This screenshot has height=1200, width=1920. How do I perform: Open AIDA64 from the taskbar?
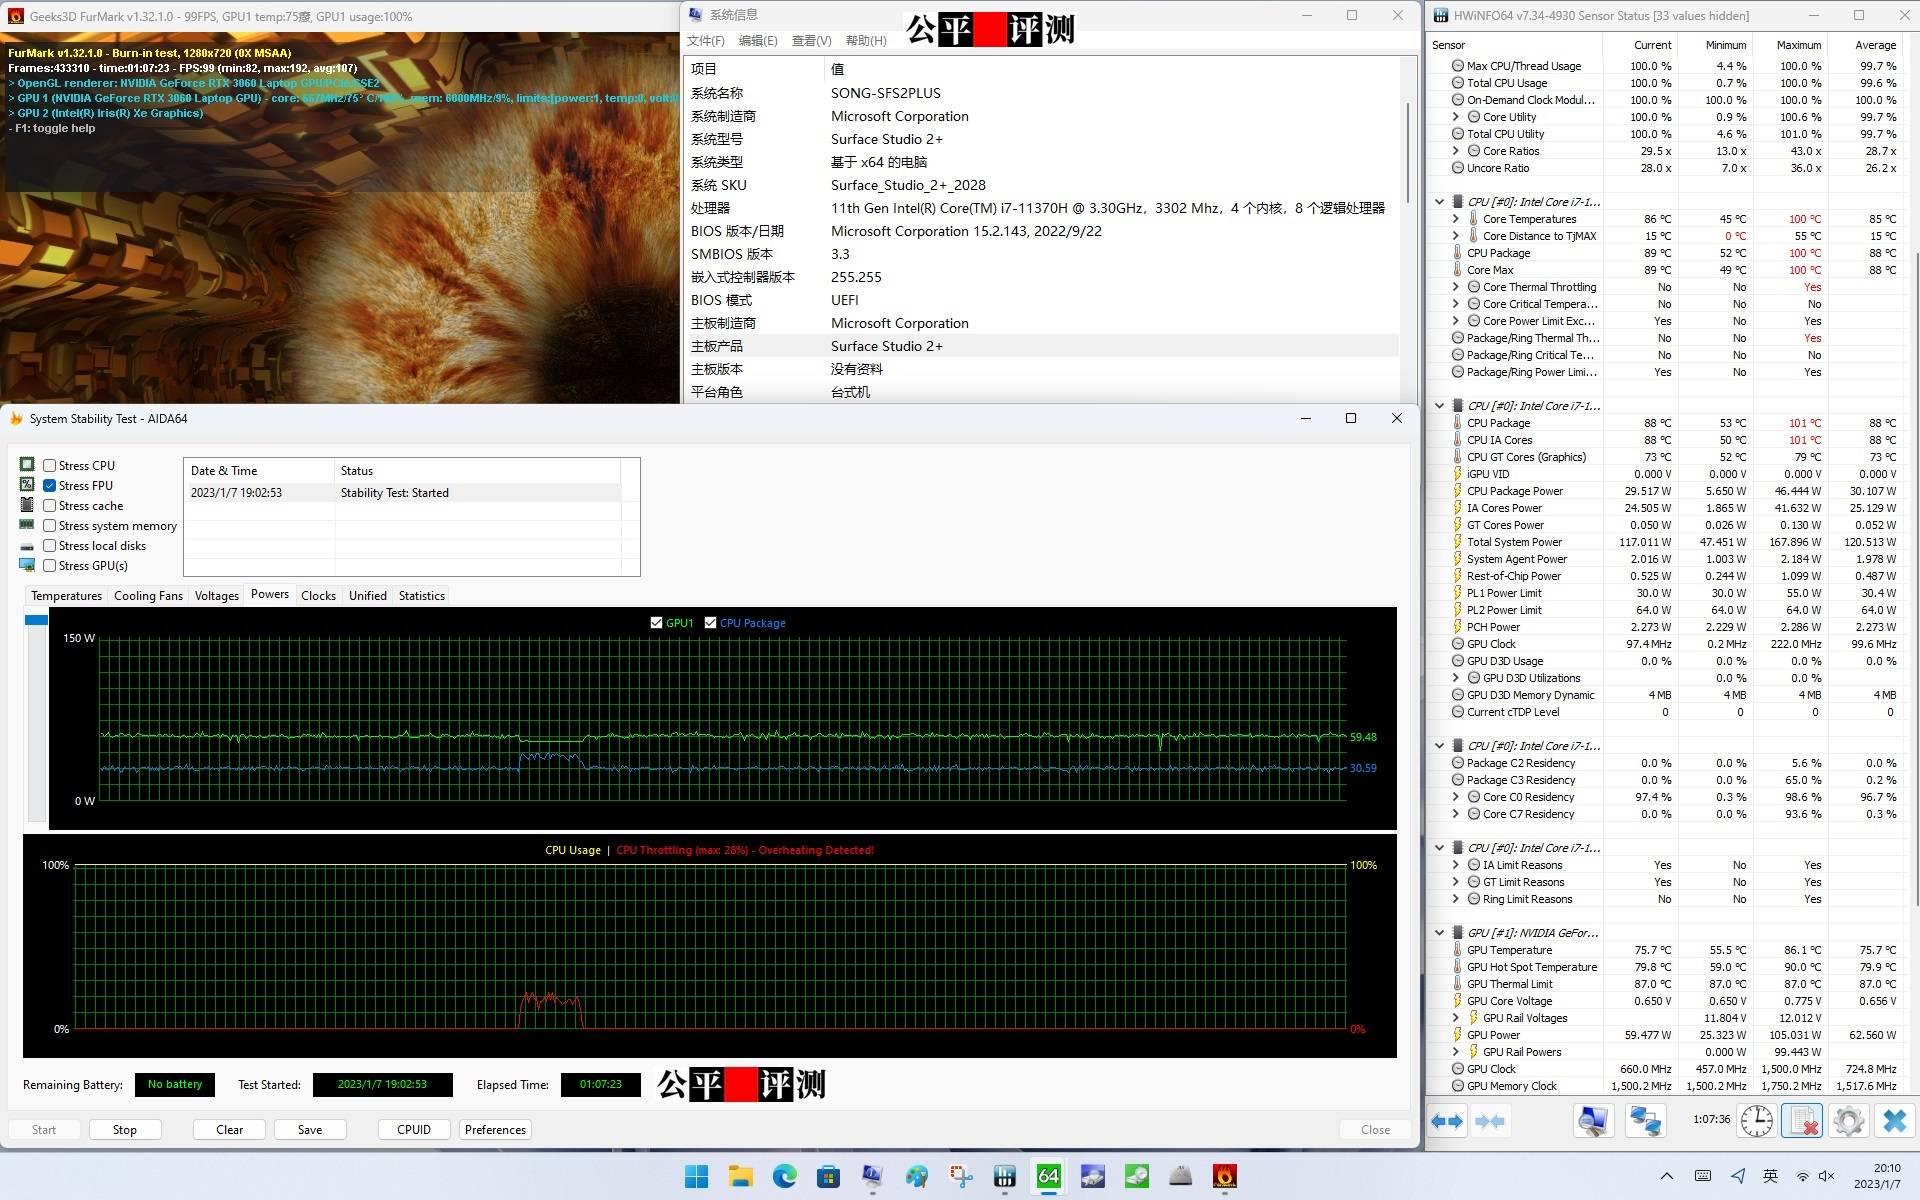[1048, 1176]
